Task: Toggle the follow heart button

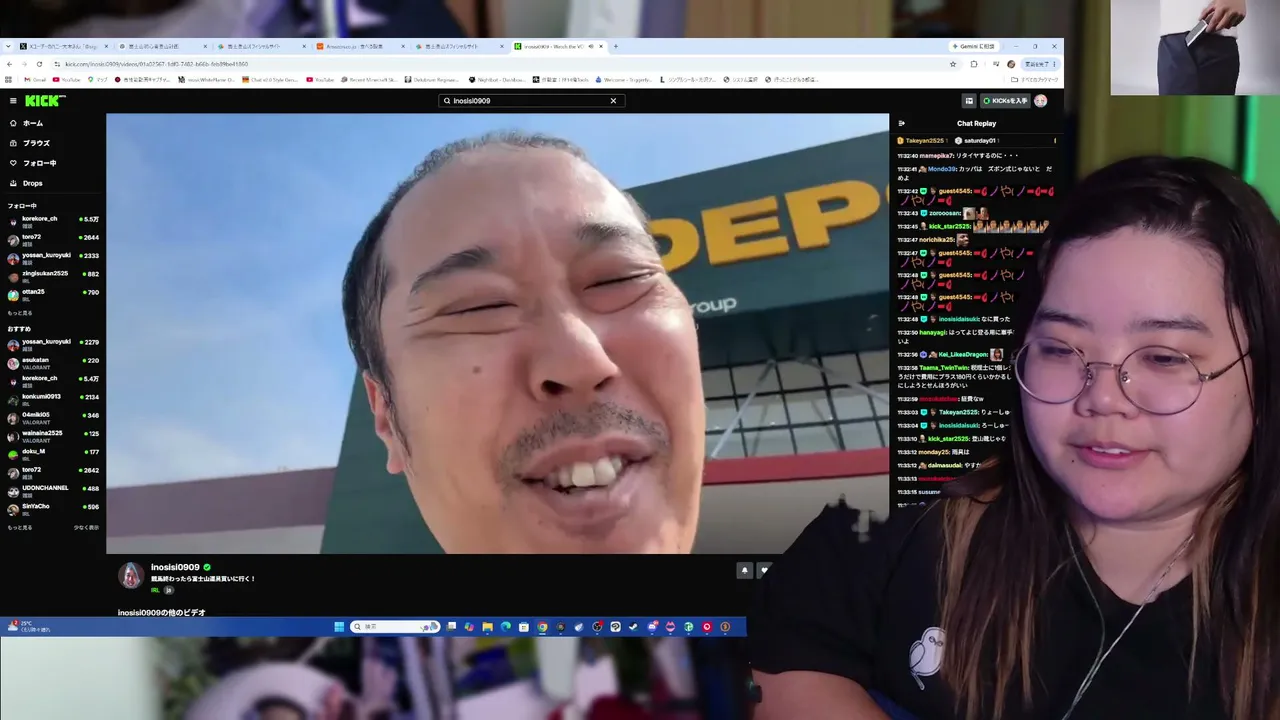Action: (764, 570)
